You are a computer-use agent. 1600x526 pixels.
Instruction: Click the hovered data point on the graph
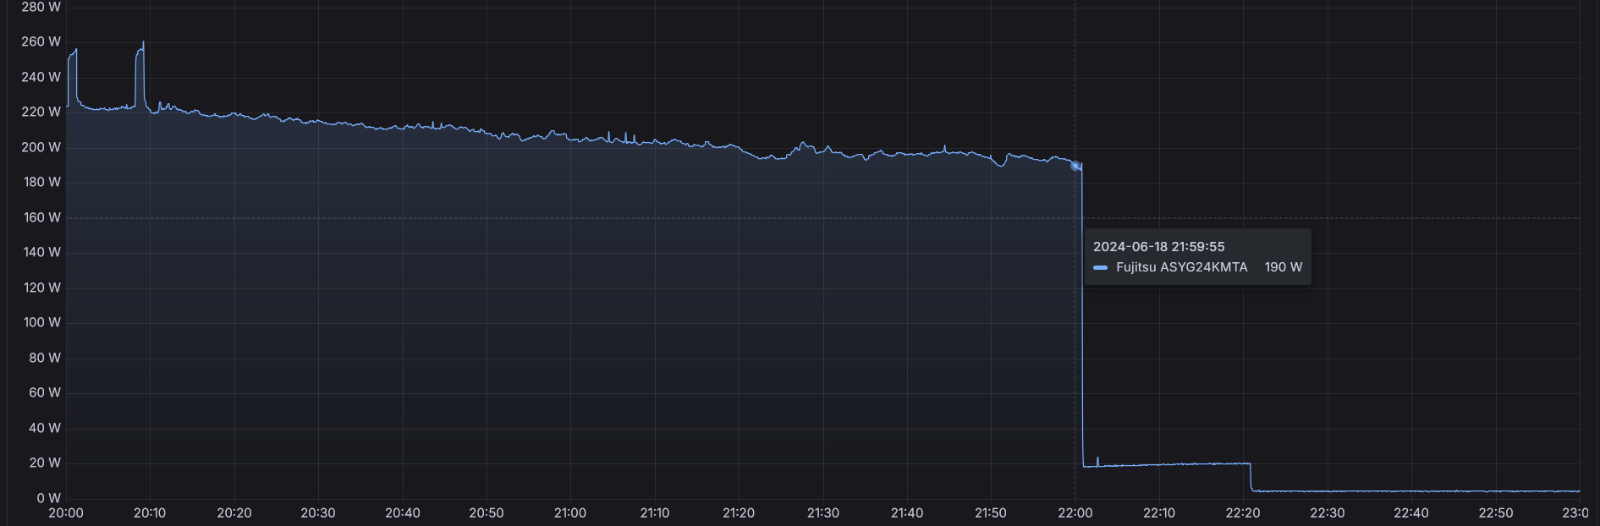[x=1075, y=166]
